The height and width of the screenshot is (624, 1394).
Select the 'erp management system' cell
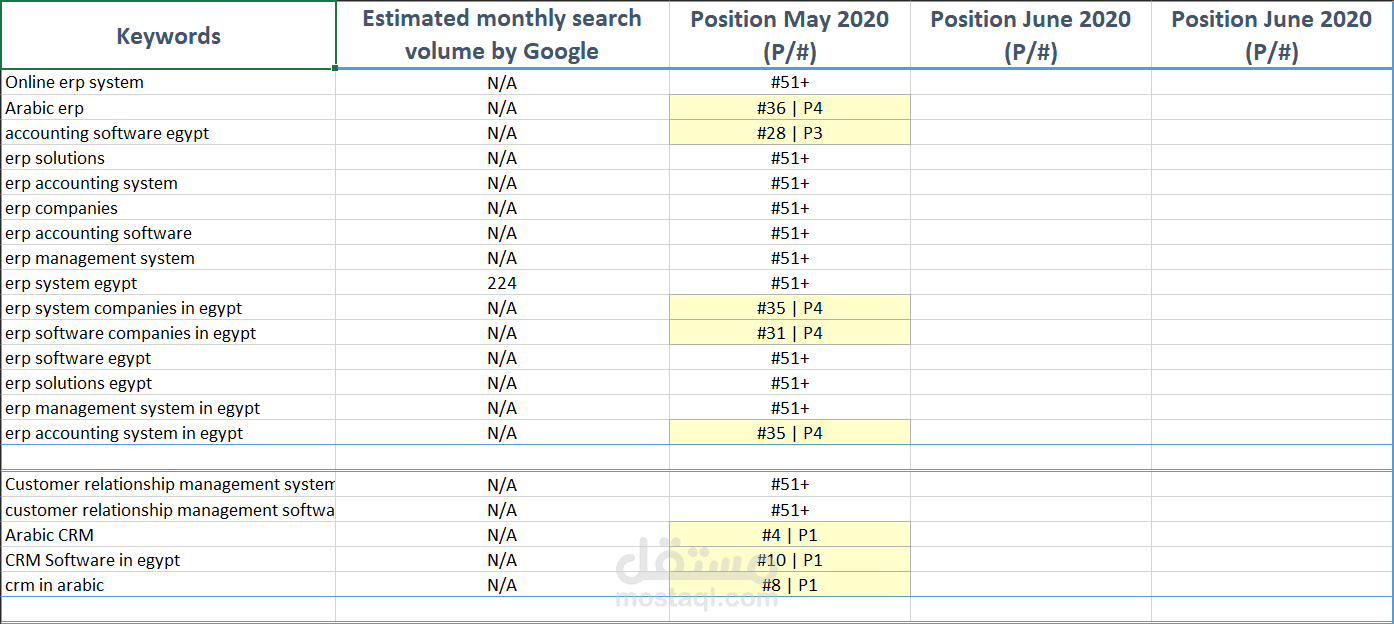click(x=168, y=258)
